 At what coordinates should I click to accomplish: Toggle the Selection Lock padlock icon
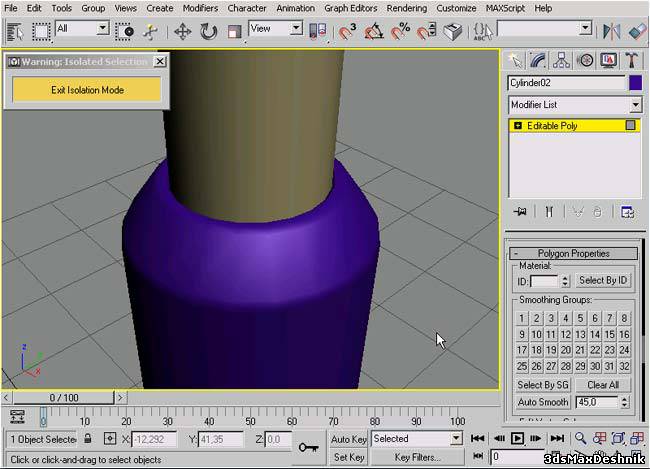(87, 439)
